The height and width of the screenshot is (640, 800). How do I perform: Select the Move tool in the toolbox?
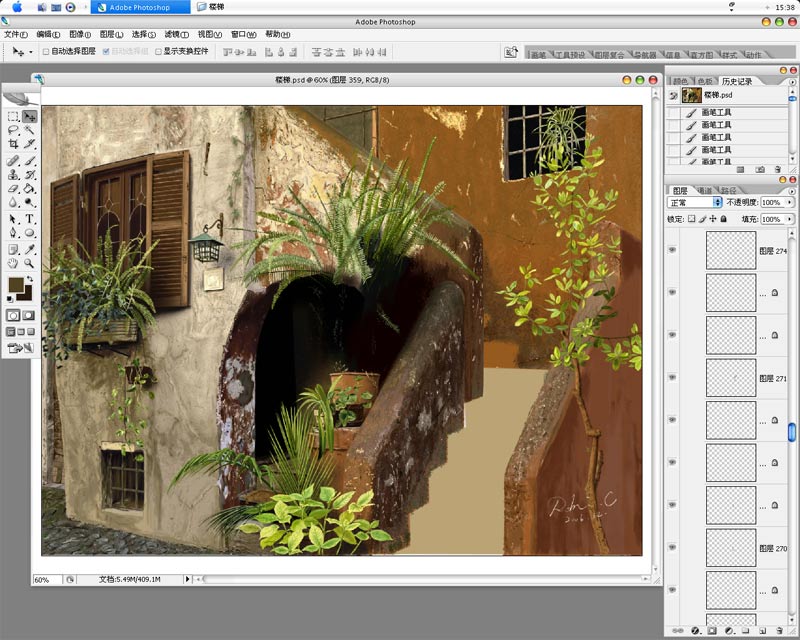[30, 116]
